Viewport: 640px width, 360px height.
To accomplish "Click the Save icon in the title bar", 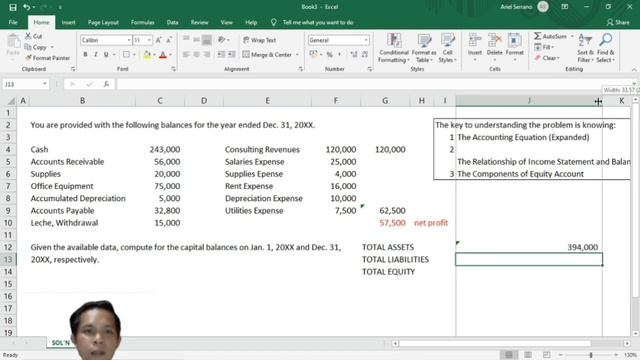I will [13, 7].
